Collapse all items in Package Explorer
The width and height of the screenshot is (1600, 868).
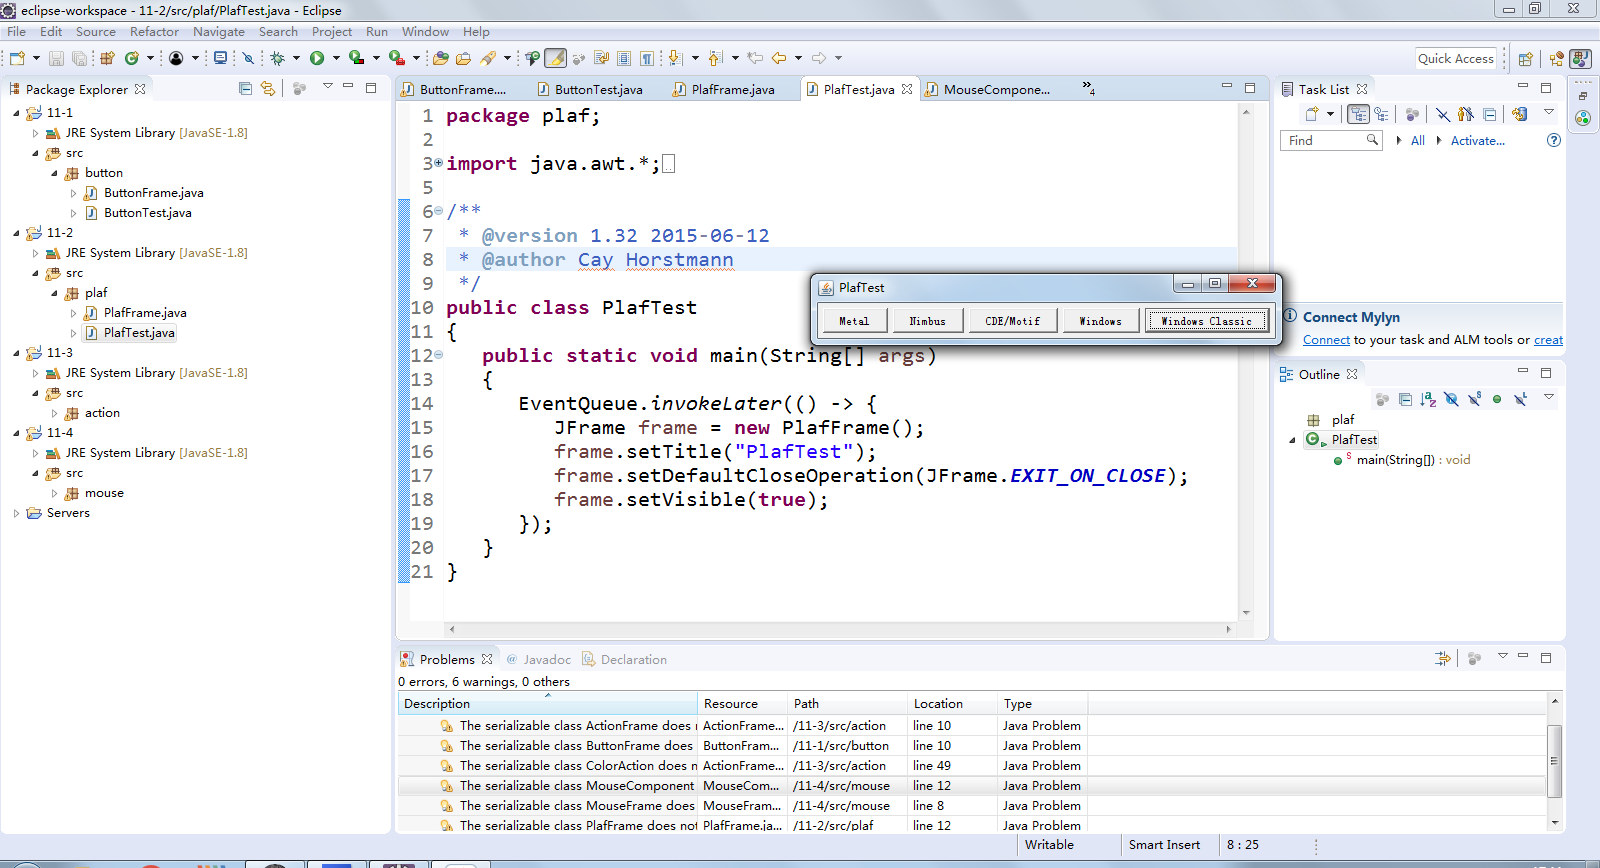pos(246,88)
